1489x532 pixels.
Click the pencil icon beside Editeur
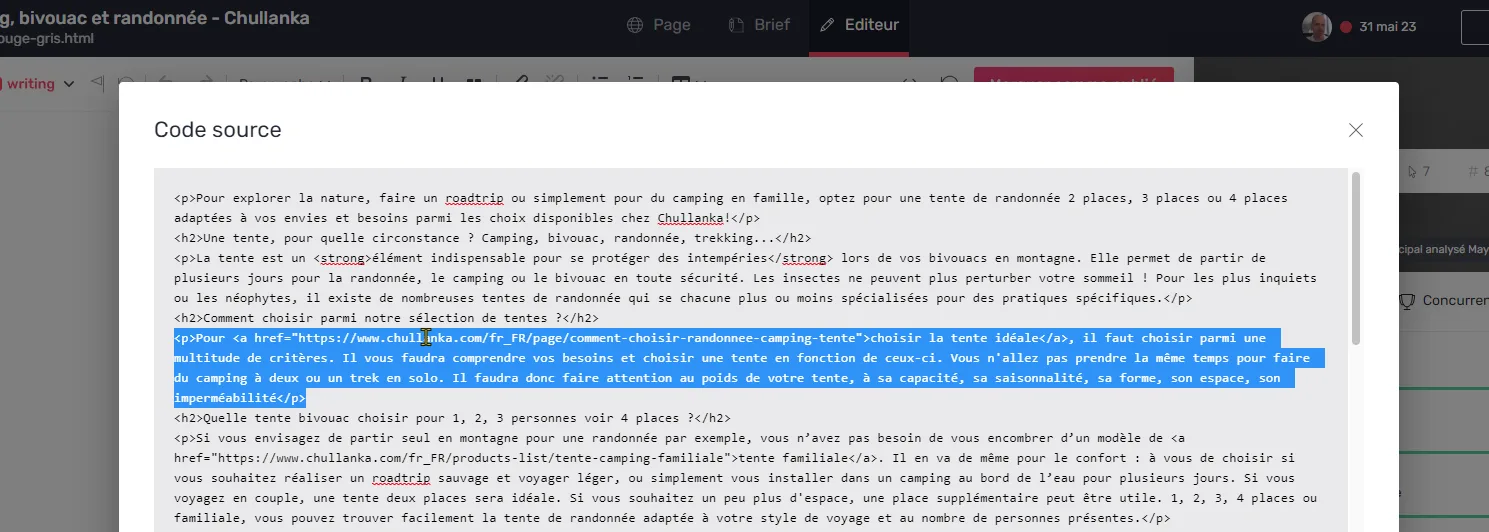pyautogui.click(x=827, y=25)
